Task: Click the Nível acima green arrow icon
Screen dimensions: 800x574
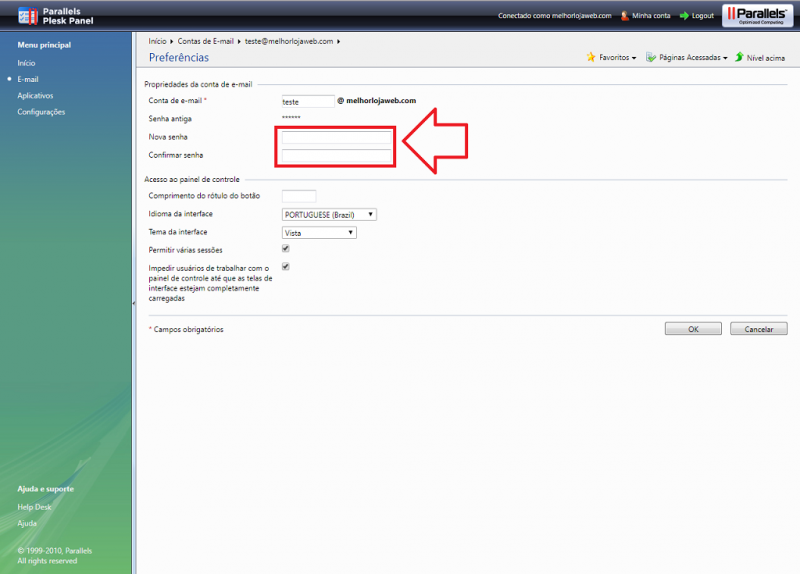Action: (739, 57)
